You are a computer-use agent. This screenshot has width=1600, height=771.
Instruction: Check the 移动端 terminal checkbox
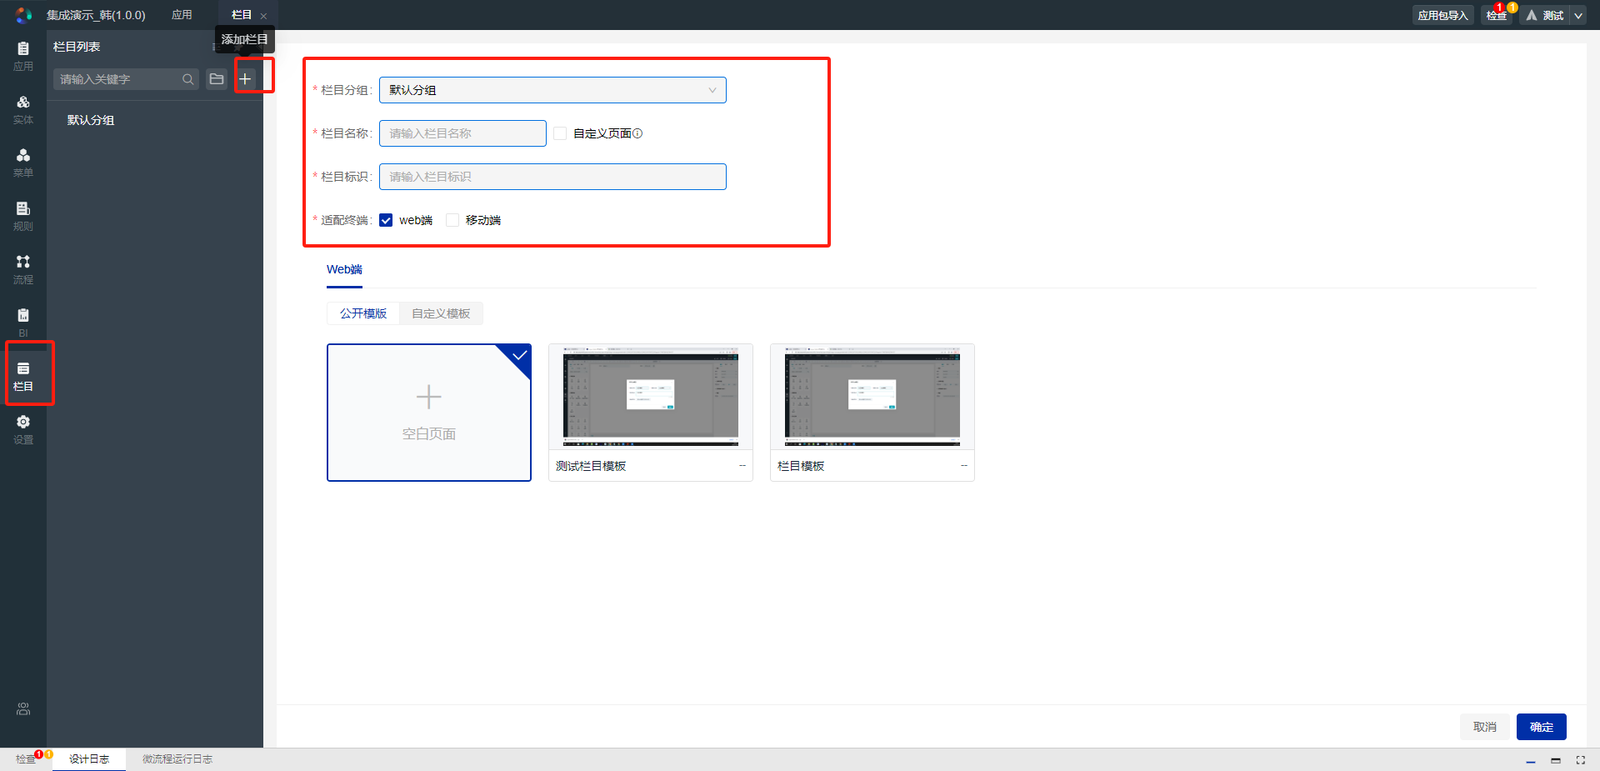click(453, 220)
